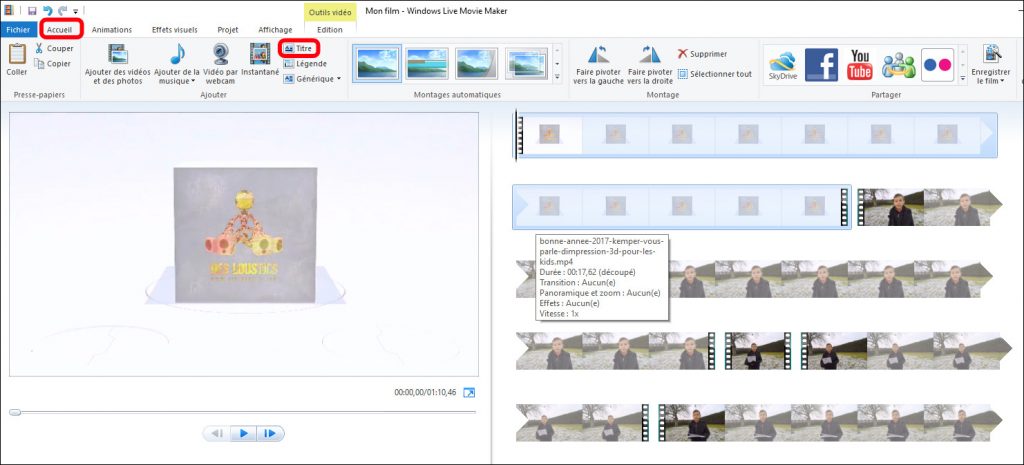
Task: Open the Edition tab under Outils vidéo
Action: [330, 30]
